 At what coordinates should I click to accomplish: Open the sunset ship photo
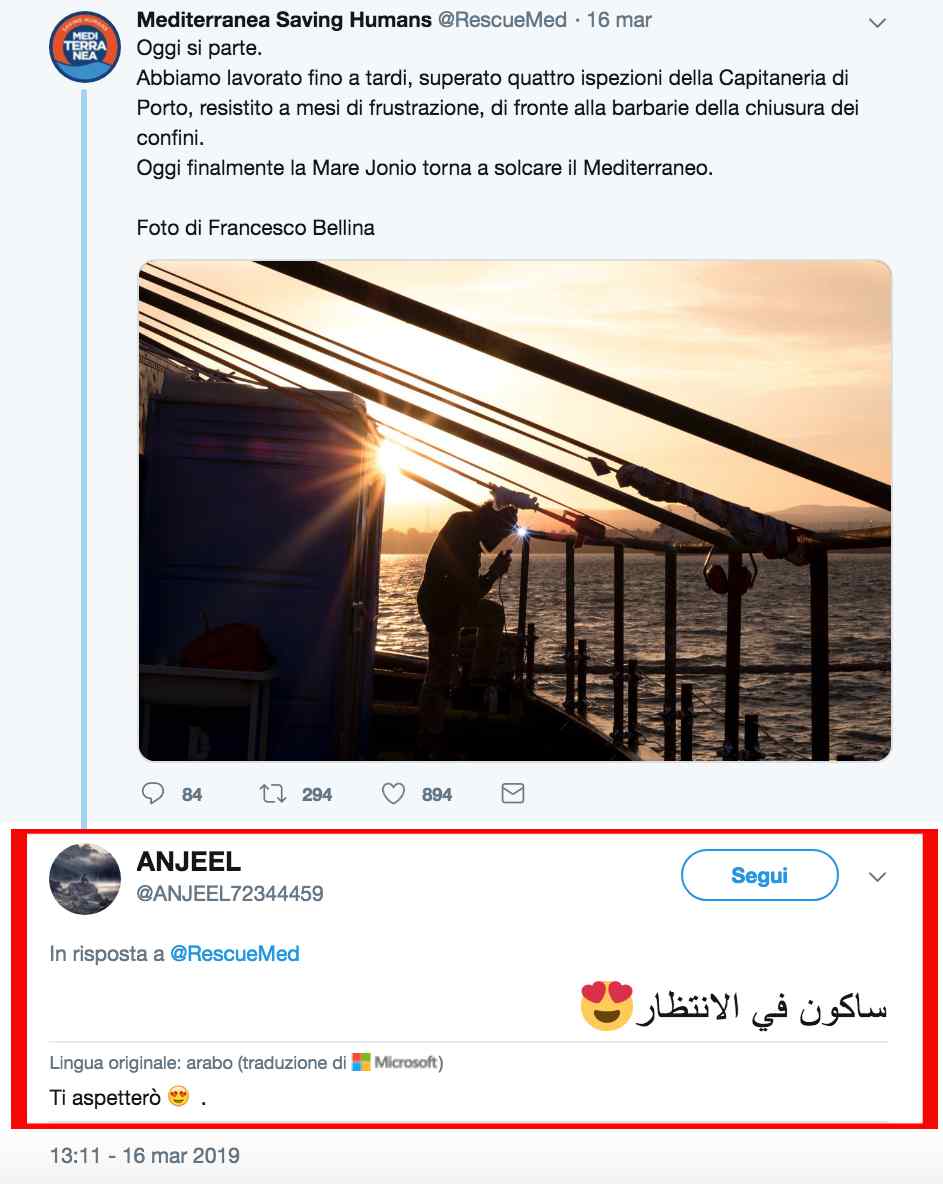(514, 510)
